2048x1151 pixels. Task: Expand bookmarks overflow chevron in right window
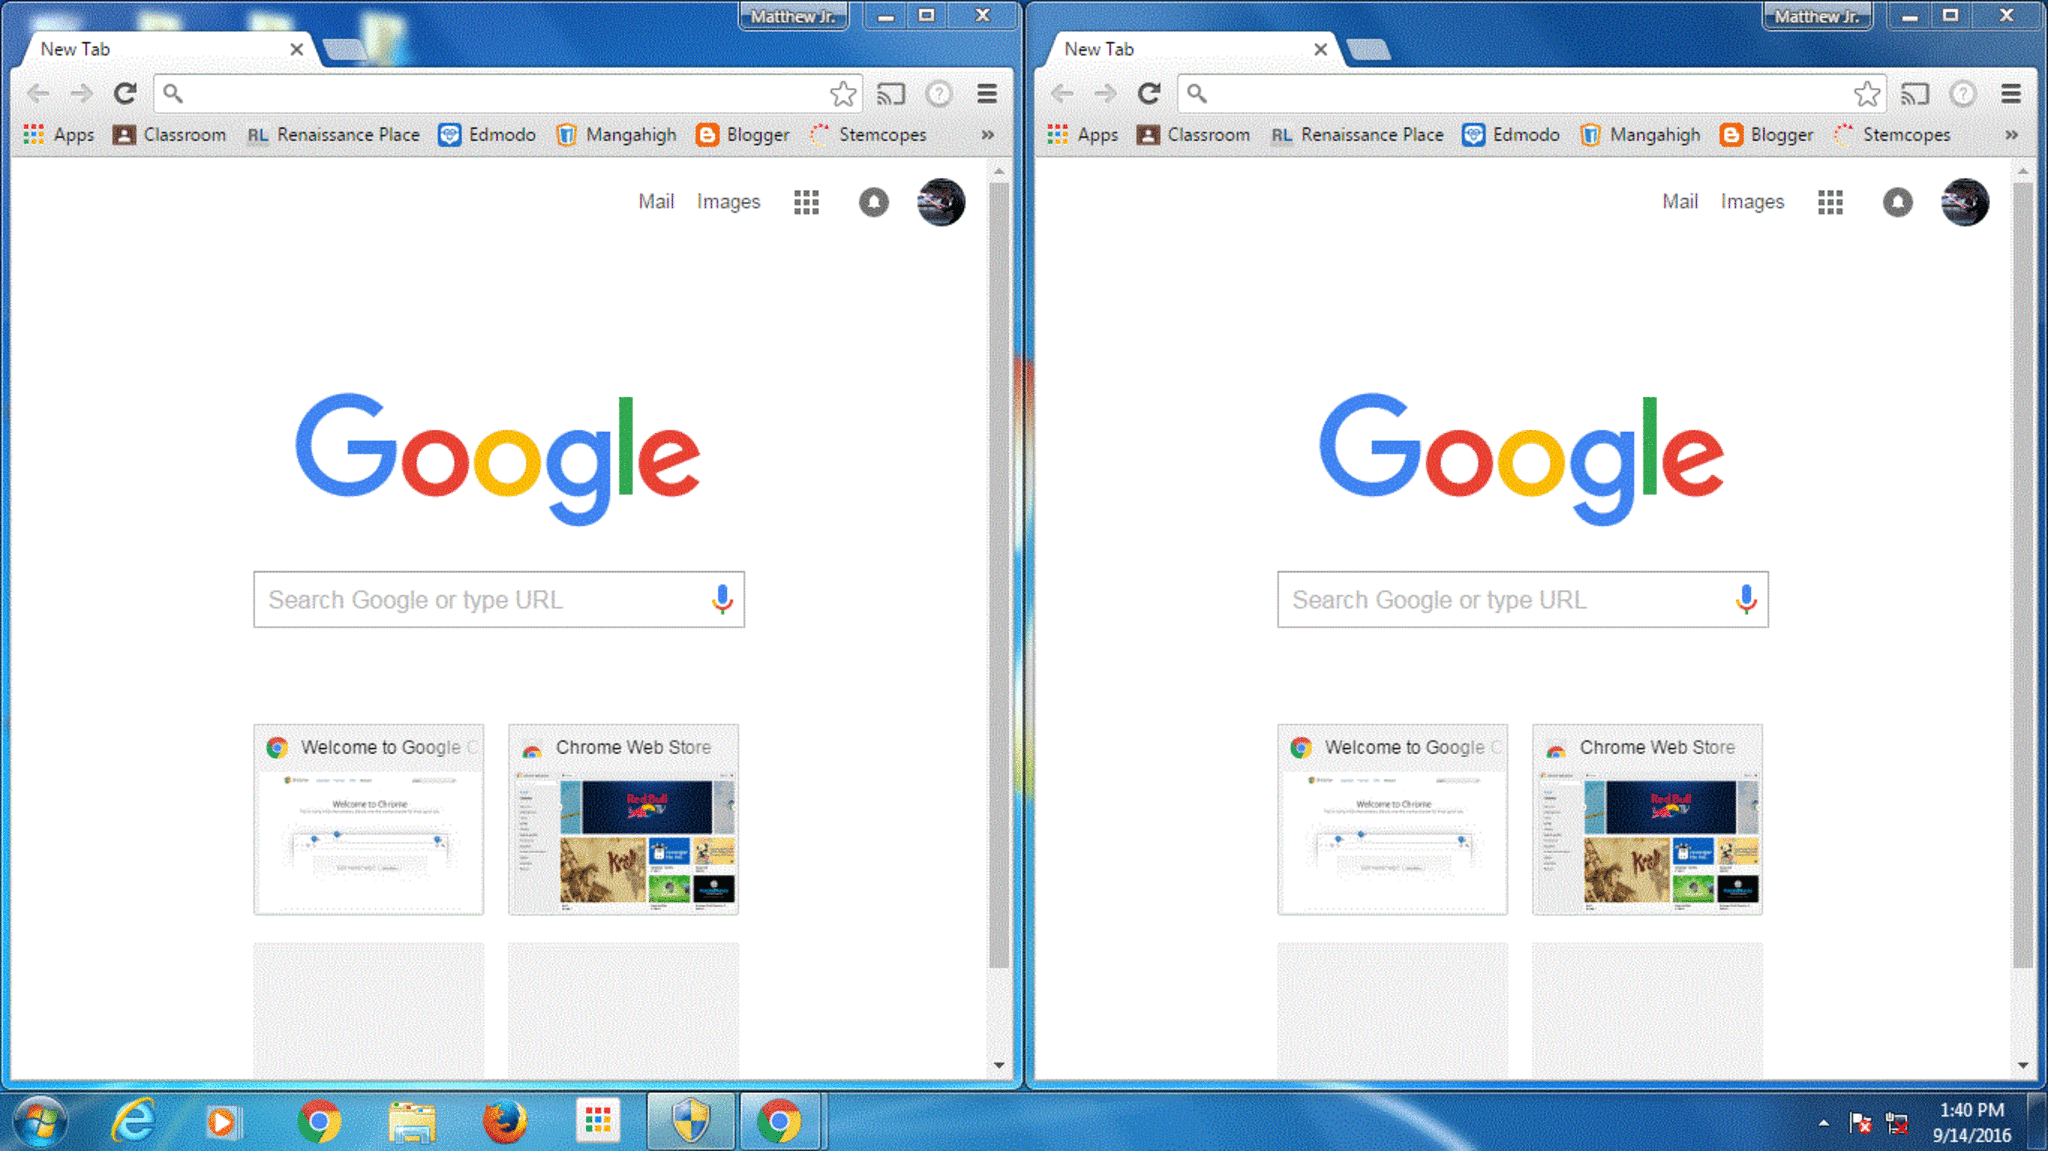(x=2011, y=135)
